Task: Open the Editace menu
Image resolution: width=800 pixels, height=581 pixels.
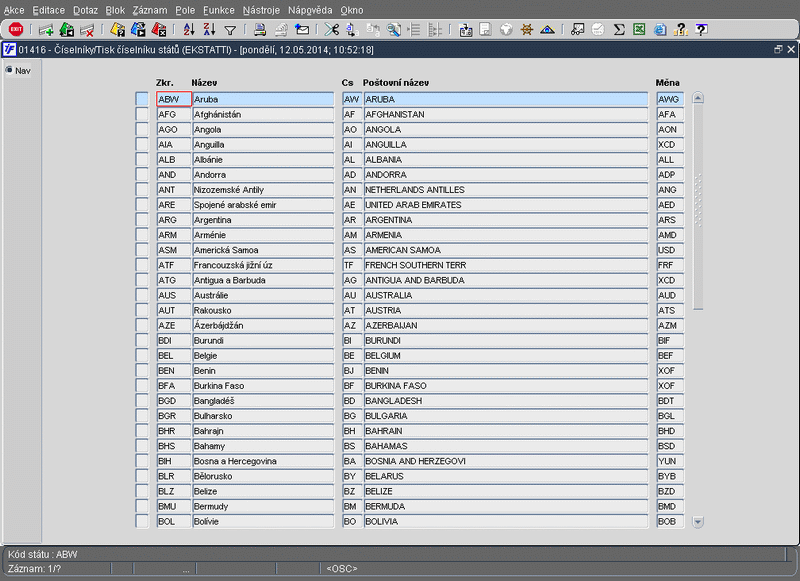Action: (x=48, y=10)
